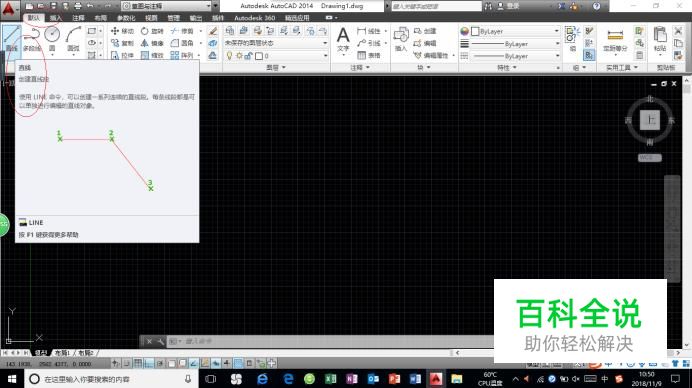
Task: Click the Array (阵列) tool
Action: tap(182, 56)
